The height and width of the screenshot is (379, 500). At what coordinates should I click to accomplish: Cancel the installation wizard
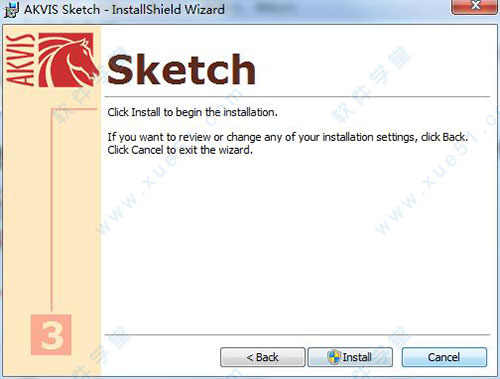(x=444, y=357)
